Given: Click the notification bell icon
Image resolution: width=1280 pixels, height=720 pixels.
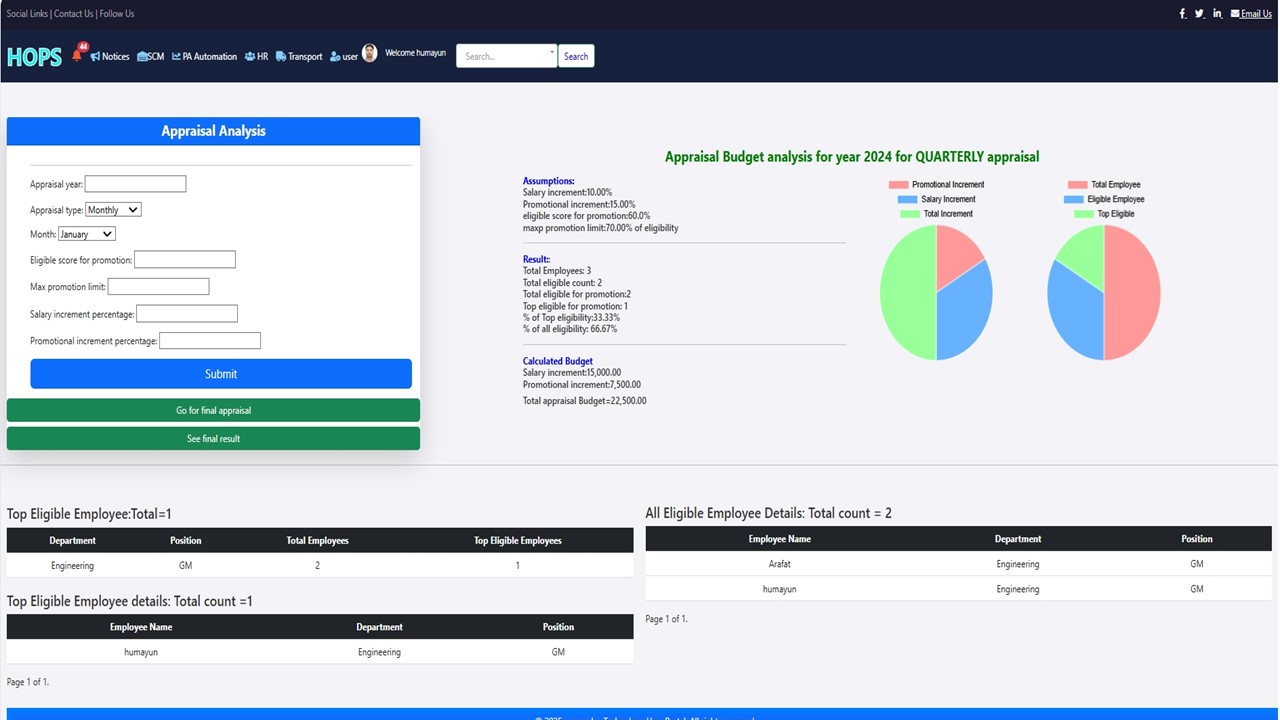Looking at the screenshot, I should tap(77, 55).
